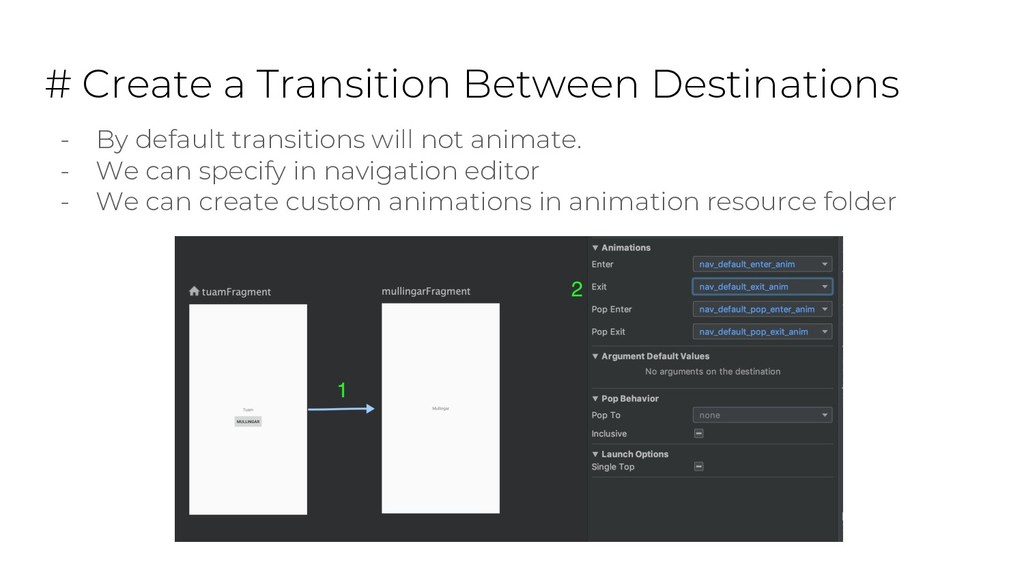Click the 'Pop To' label
1024x576 pixels.
(606, 415)
